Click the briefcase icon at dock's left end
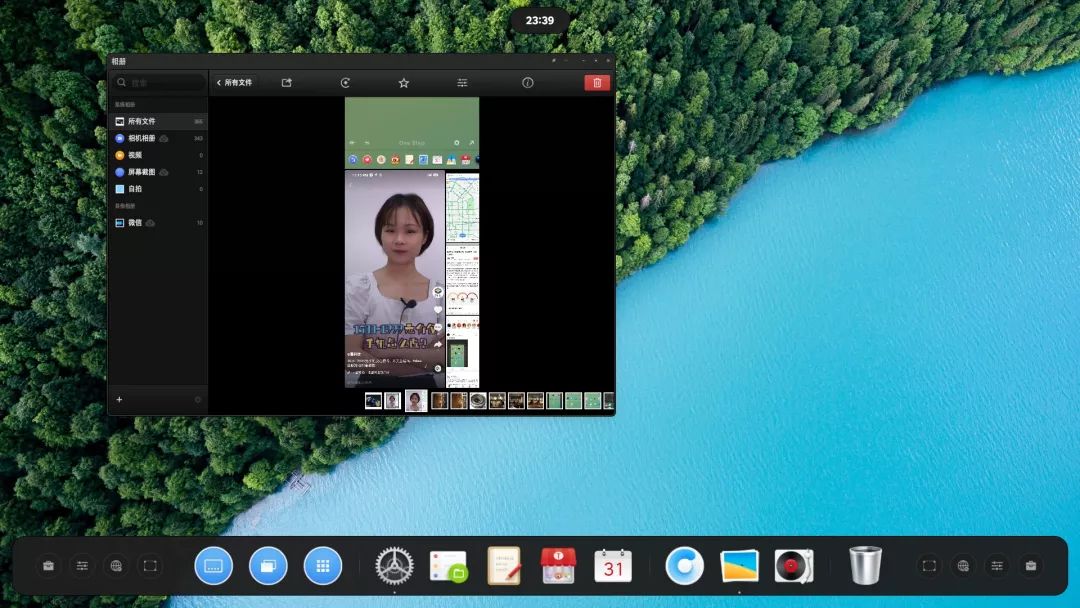Viewport: 1080px width, 608px height. [48, 566]
